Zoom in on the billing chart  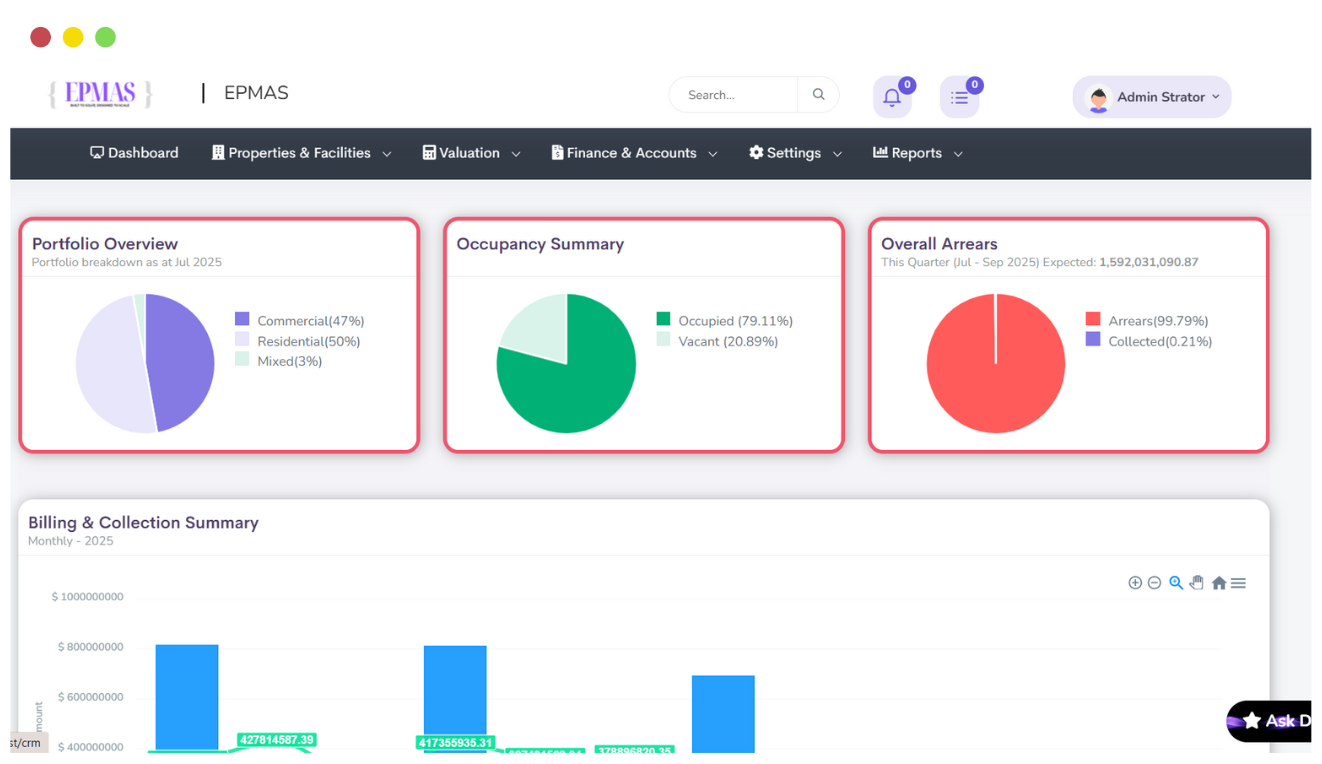(x=1135, y=583)
